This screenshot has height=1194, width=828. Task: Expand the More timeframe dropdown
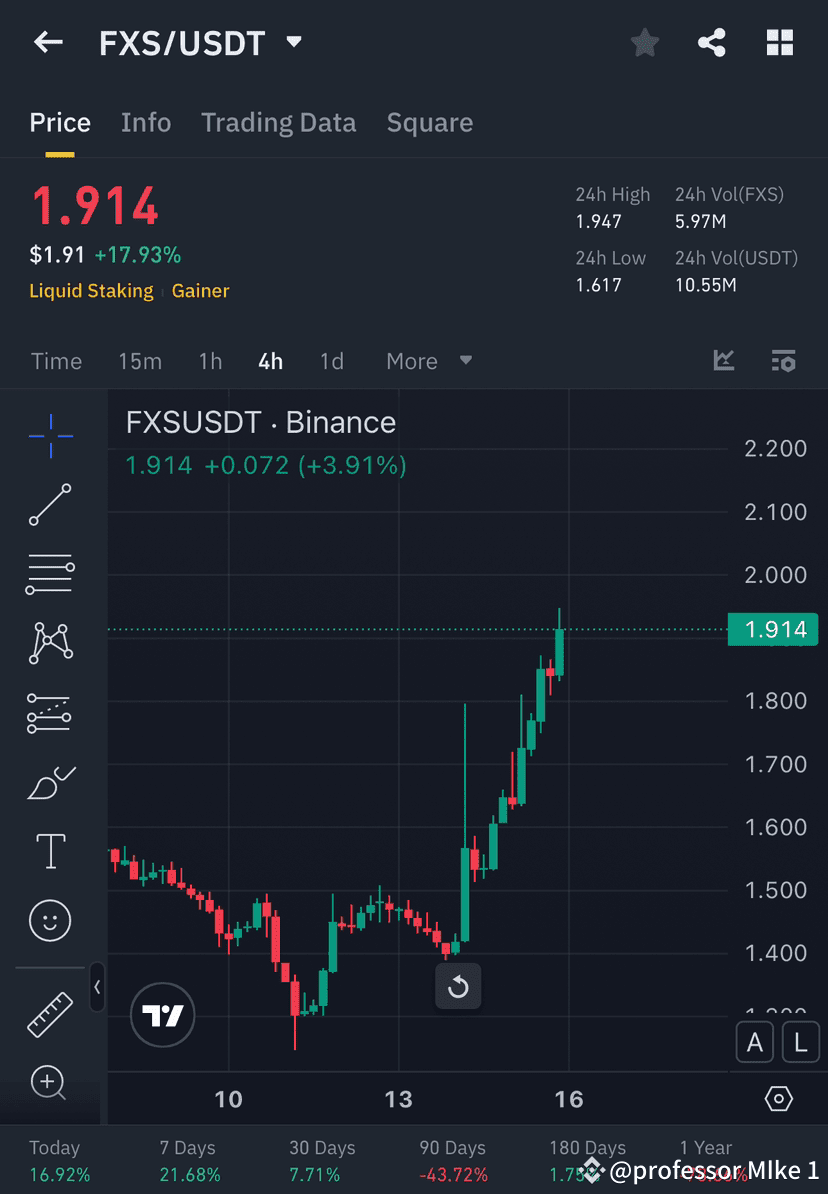pyautogui.click(x=428, y=361)
